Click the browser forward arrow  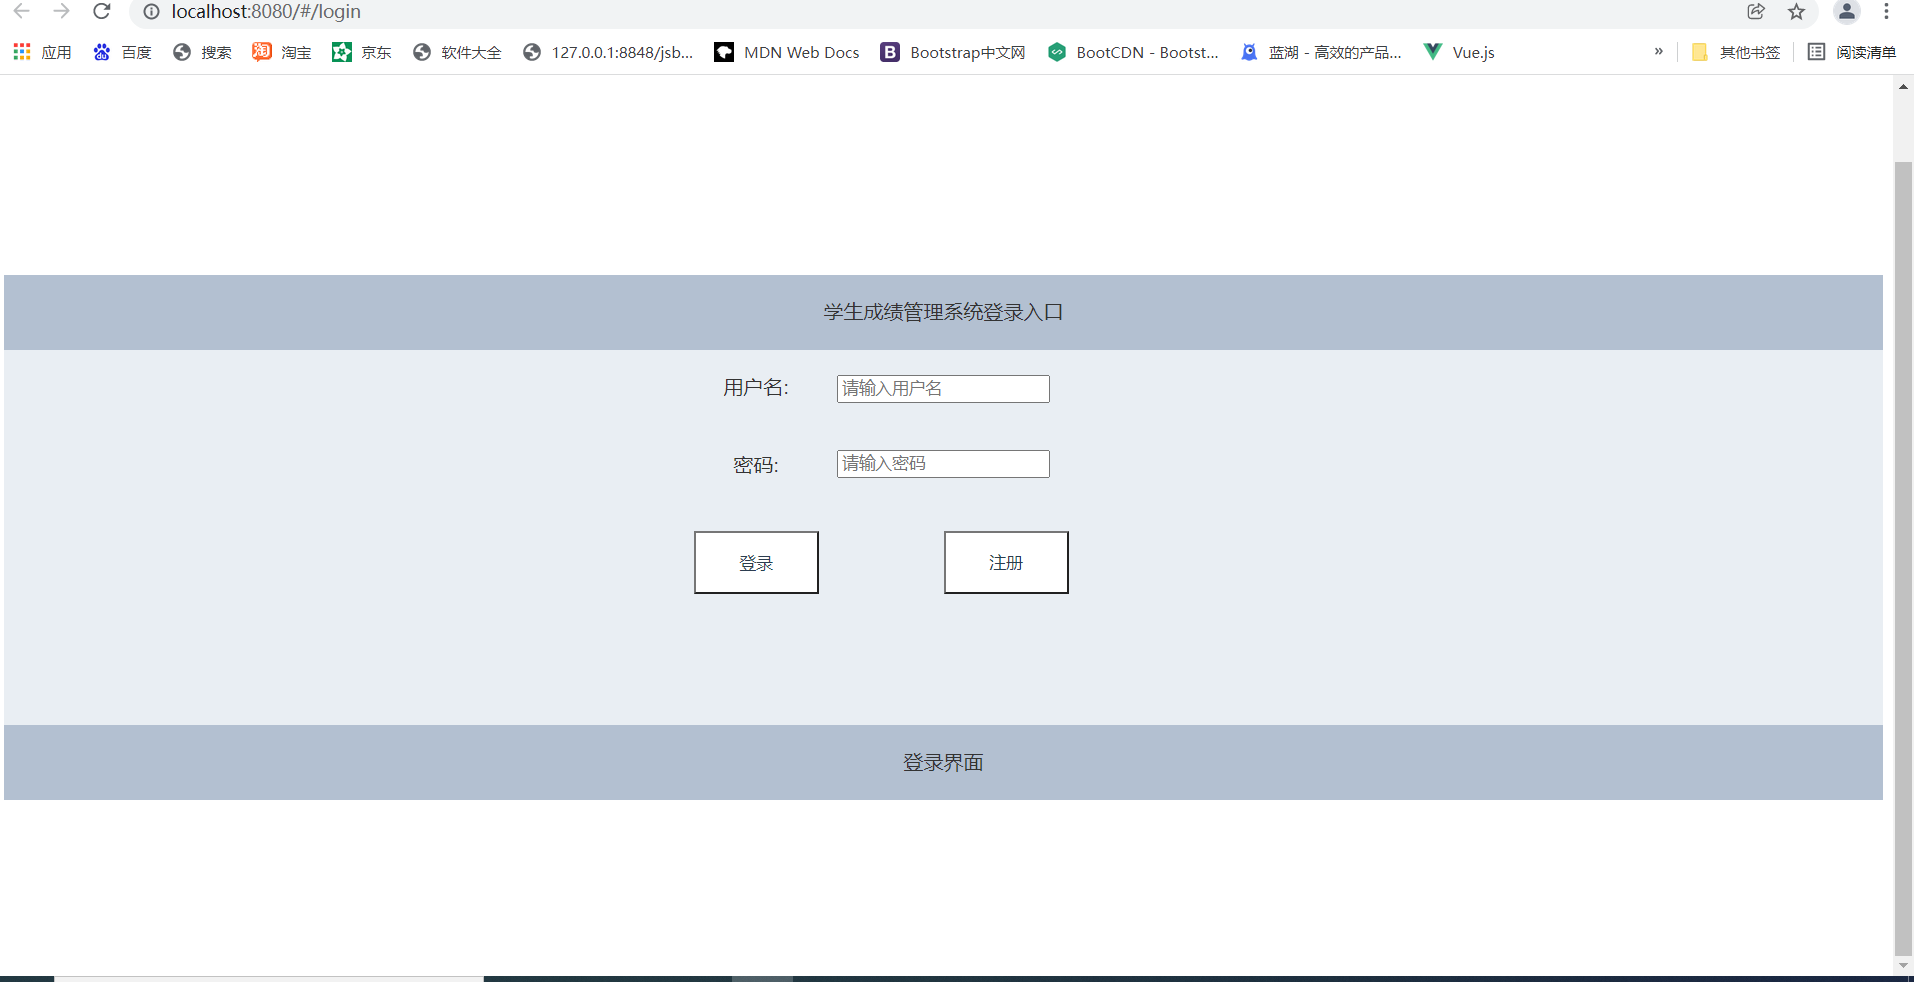click(61, 11)
